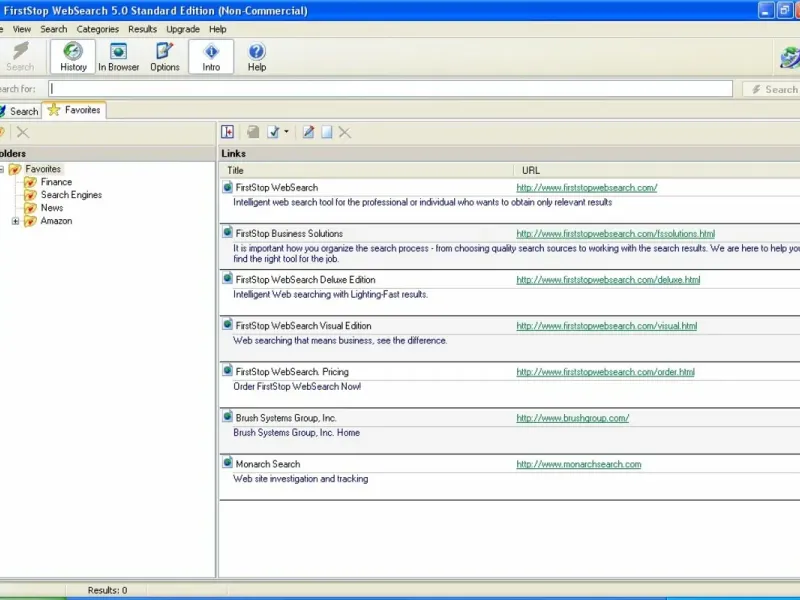Open the checkmark icon's dropdown arrow
This screenshot has width=800, height=600.
click(287, 132)
